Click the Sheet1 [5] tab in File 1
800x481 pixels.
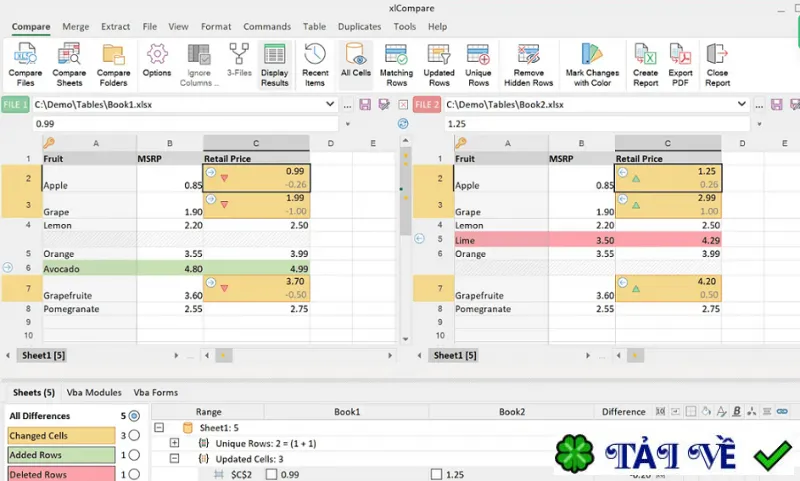43,356
